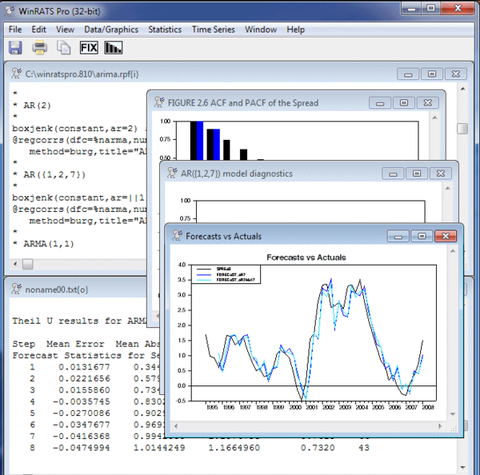The image size is (480, 475).
Task: Maximize the arima.rpf editor window
Action: (x=432, y=74)
